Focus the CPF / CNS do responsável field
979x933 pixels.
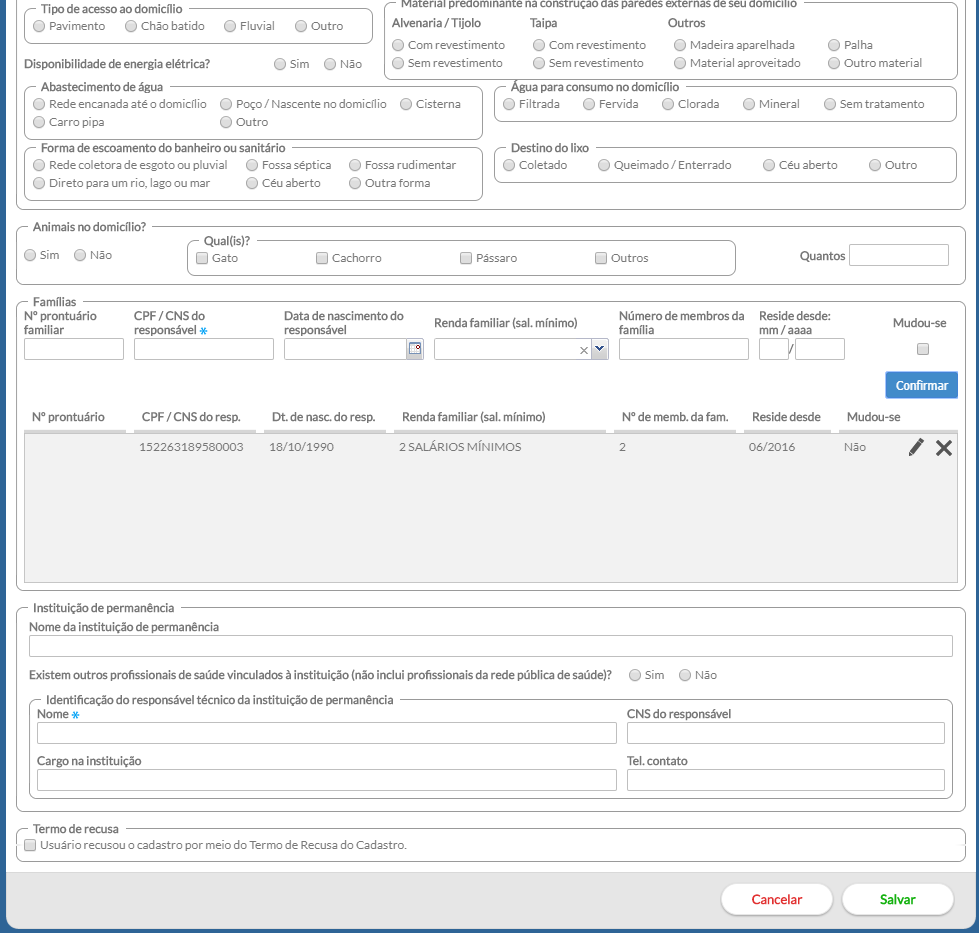[x=204, y=349]
